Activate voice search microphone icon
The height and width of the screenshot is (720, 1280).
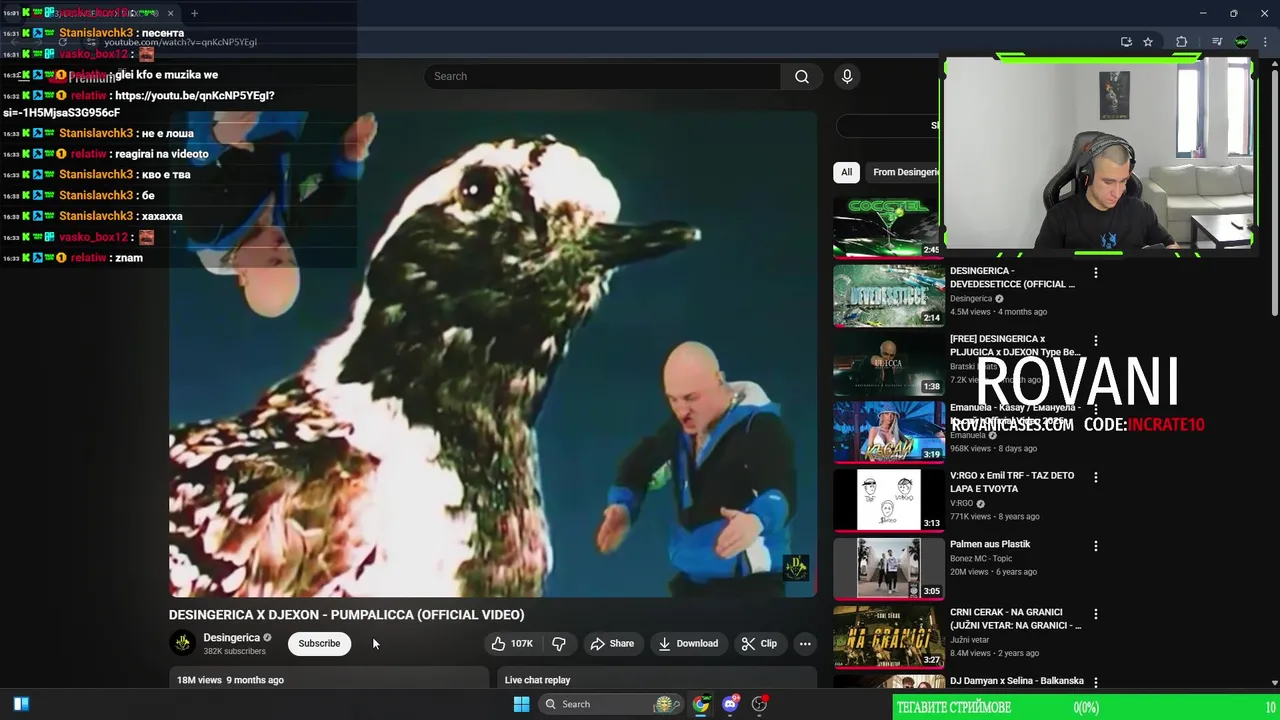pyautogui.click(x=847, y=76)
